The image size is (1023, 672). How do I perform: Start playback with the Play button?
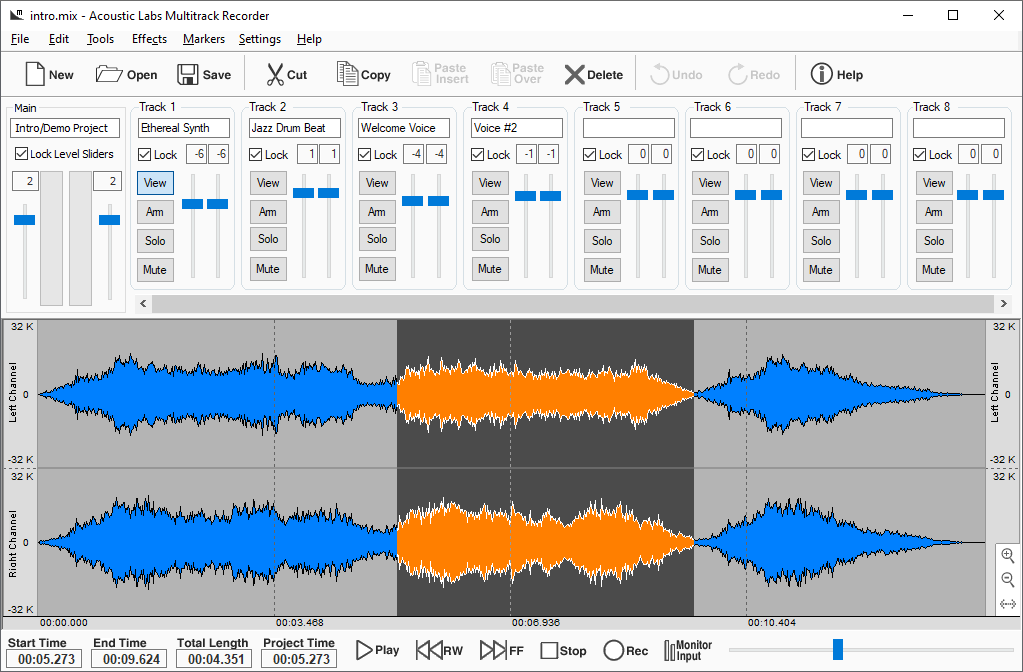365,650
